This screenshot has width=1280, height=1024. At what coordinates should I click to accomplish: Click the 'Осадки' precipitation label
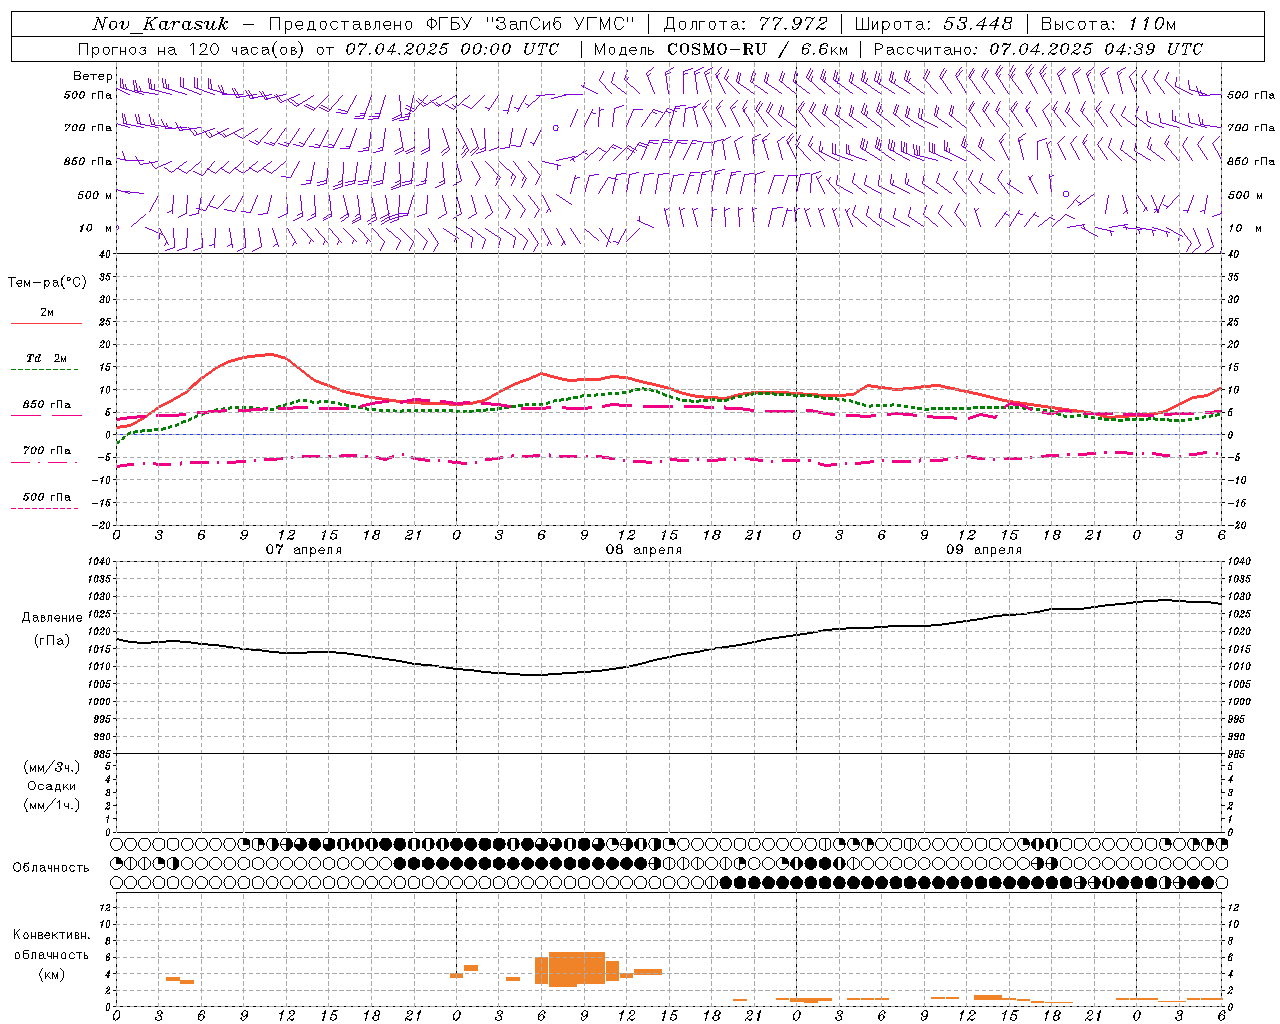point(52,786)
